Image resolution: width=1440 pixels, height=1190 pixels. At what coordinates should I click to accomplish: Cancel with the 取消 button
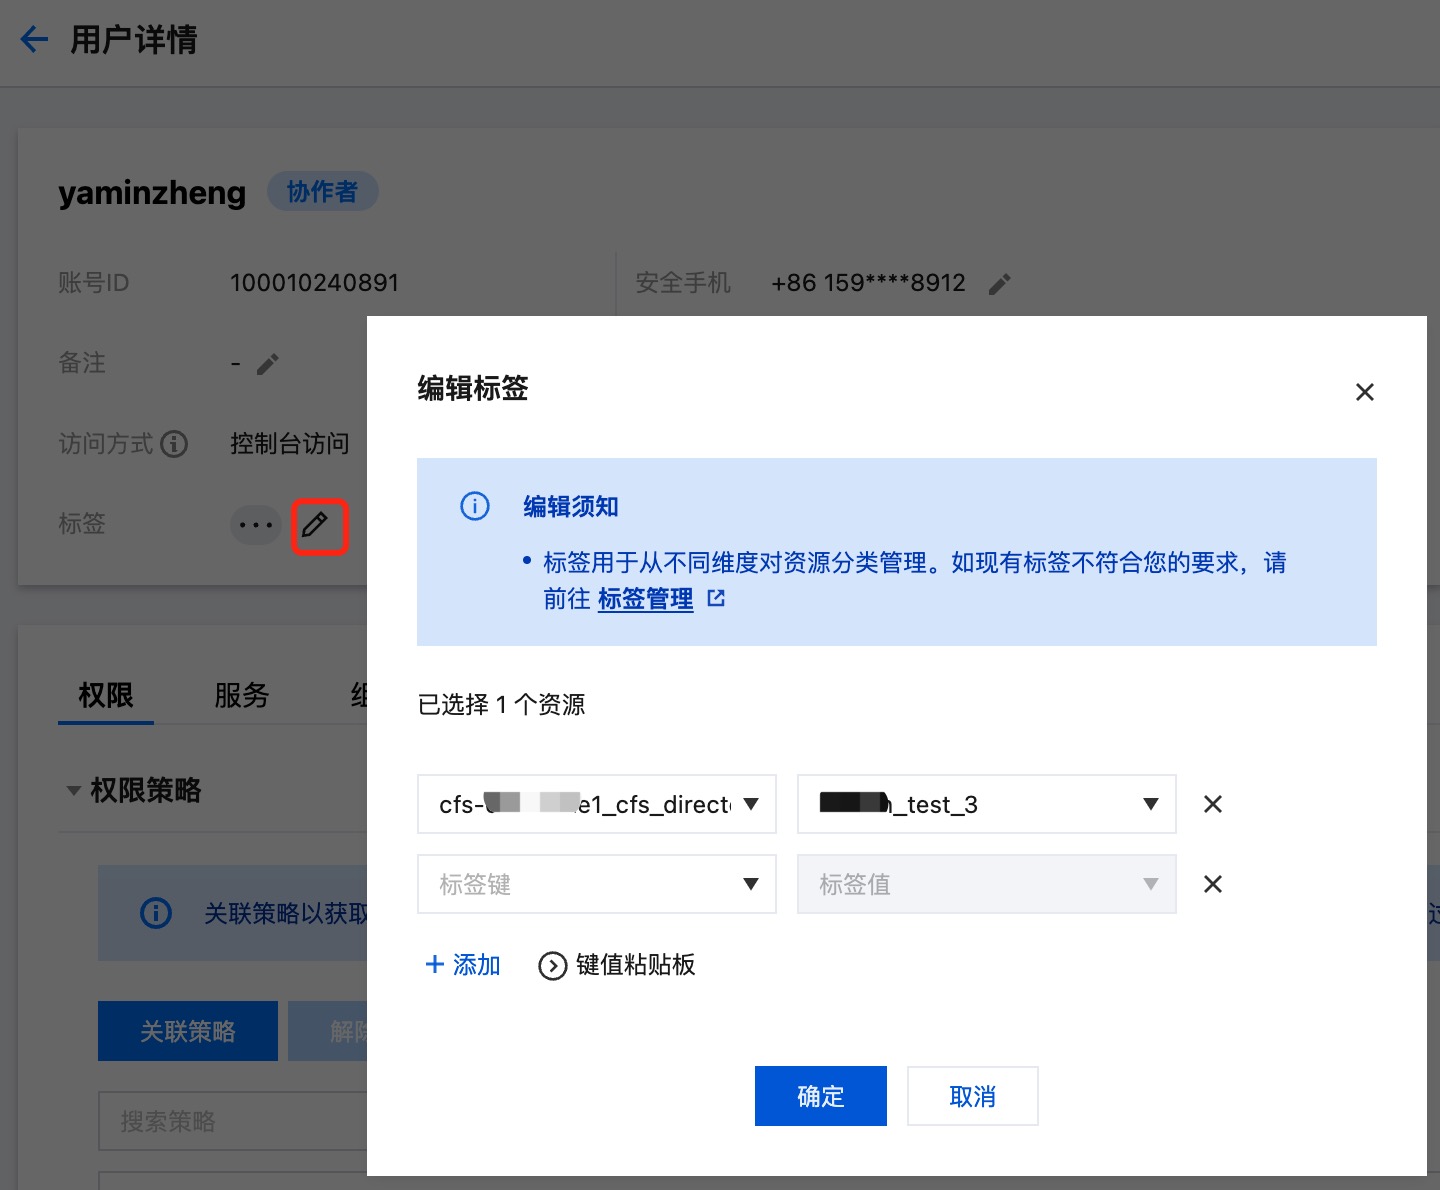click(x=973, y=1096)
